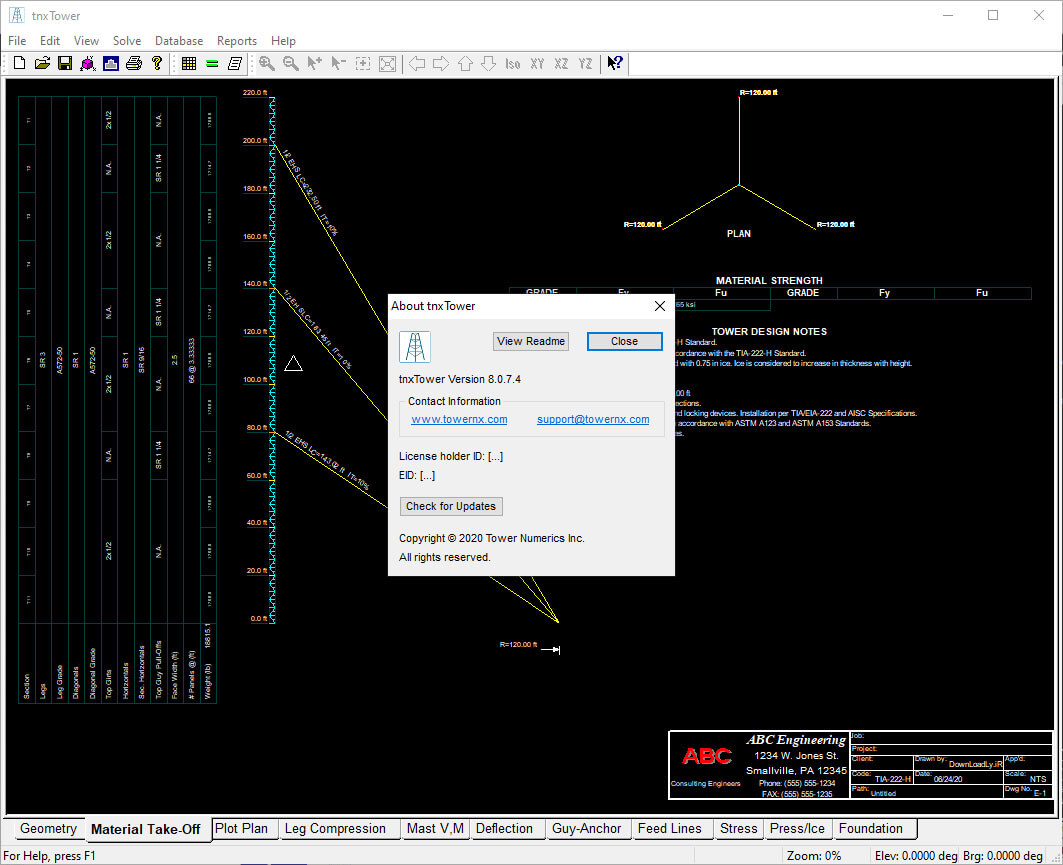This screenshot has width=1063, height=865.
Task: Save using the floppy disk icon
Action: coord(64,63)
